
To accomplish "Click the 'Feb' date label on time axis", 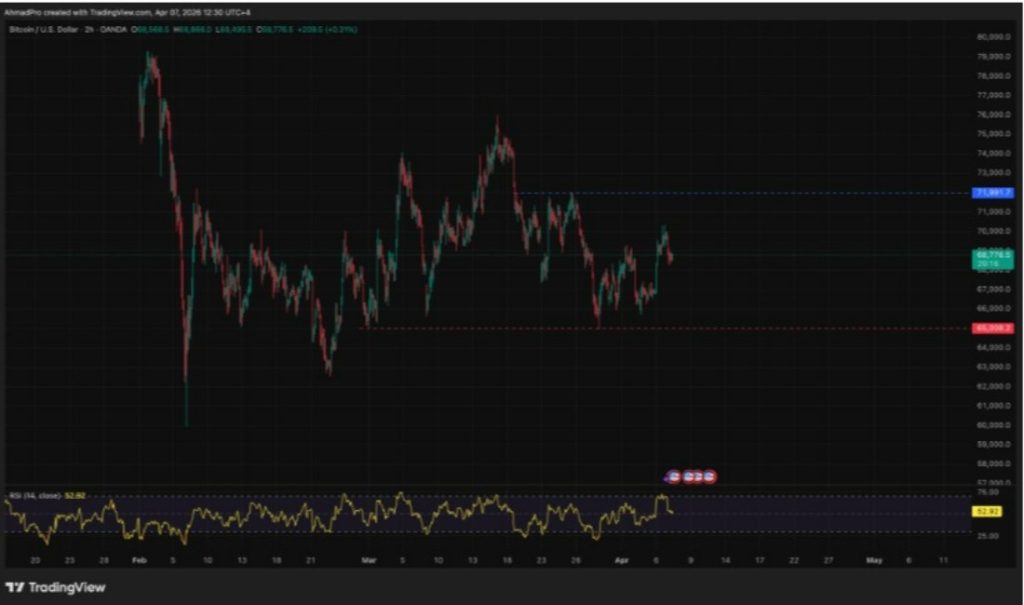I will click(x=139, y=561).
